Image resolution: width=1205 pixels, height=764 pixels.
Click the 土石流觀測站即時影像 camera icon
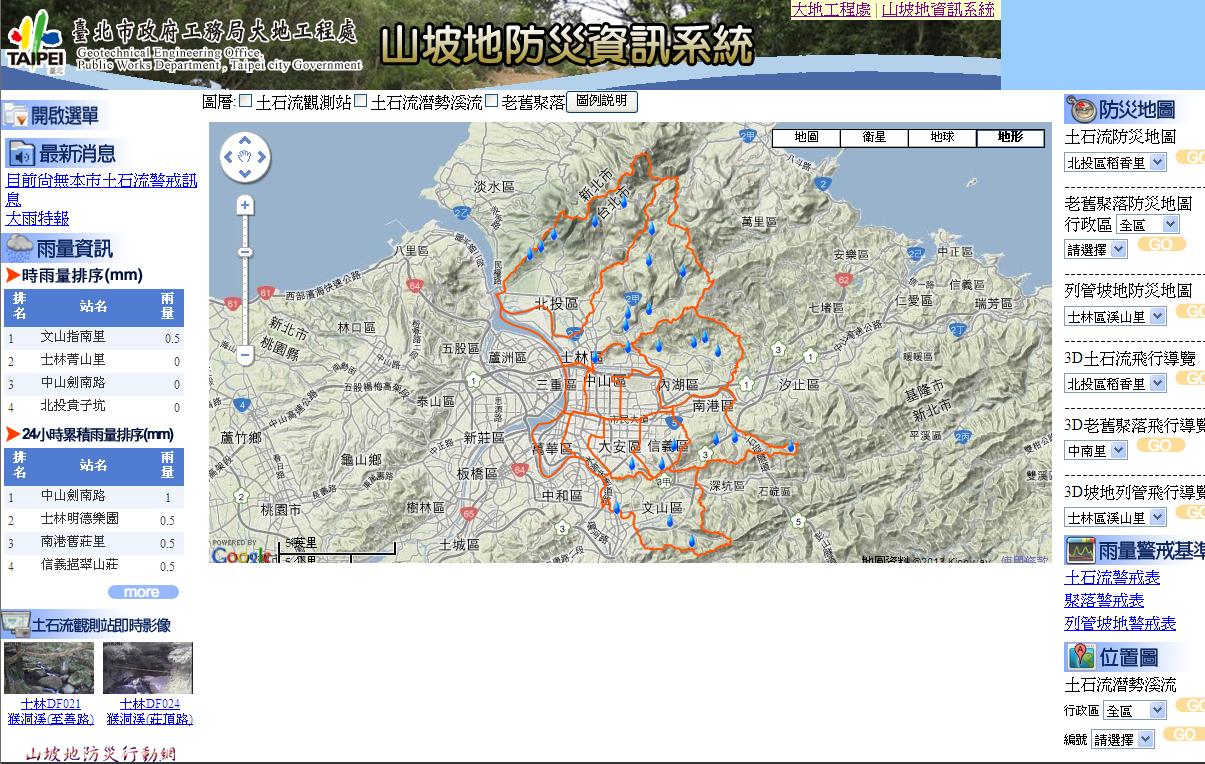pos(15,624)
